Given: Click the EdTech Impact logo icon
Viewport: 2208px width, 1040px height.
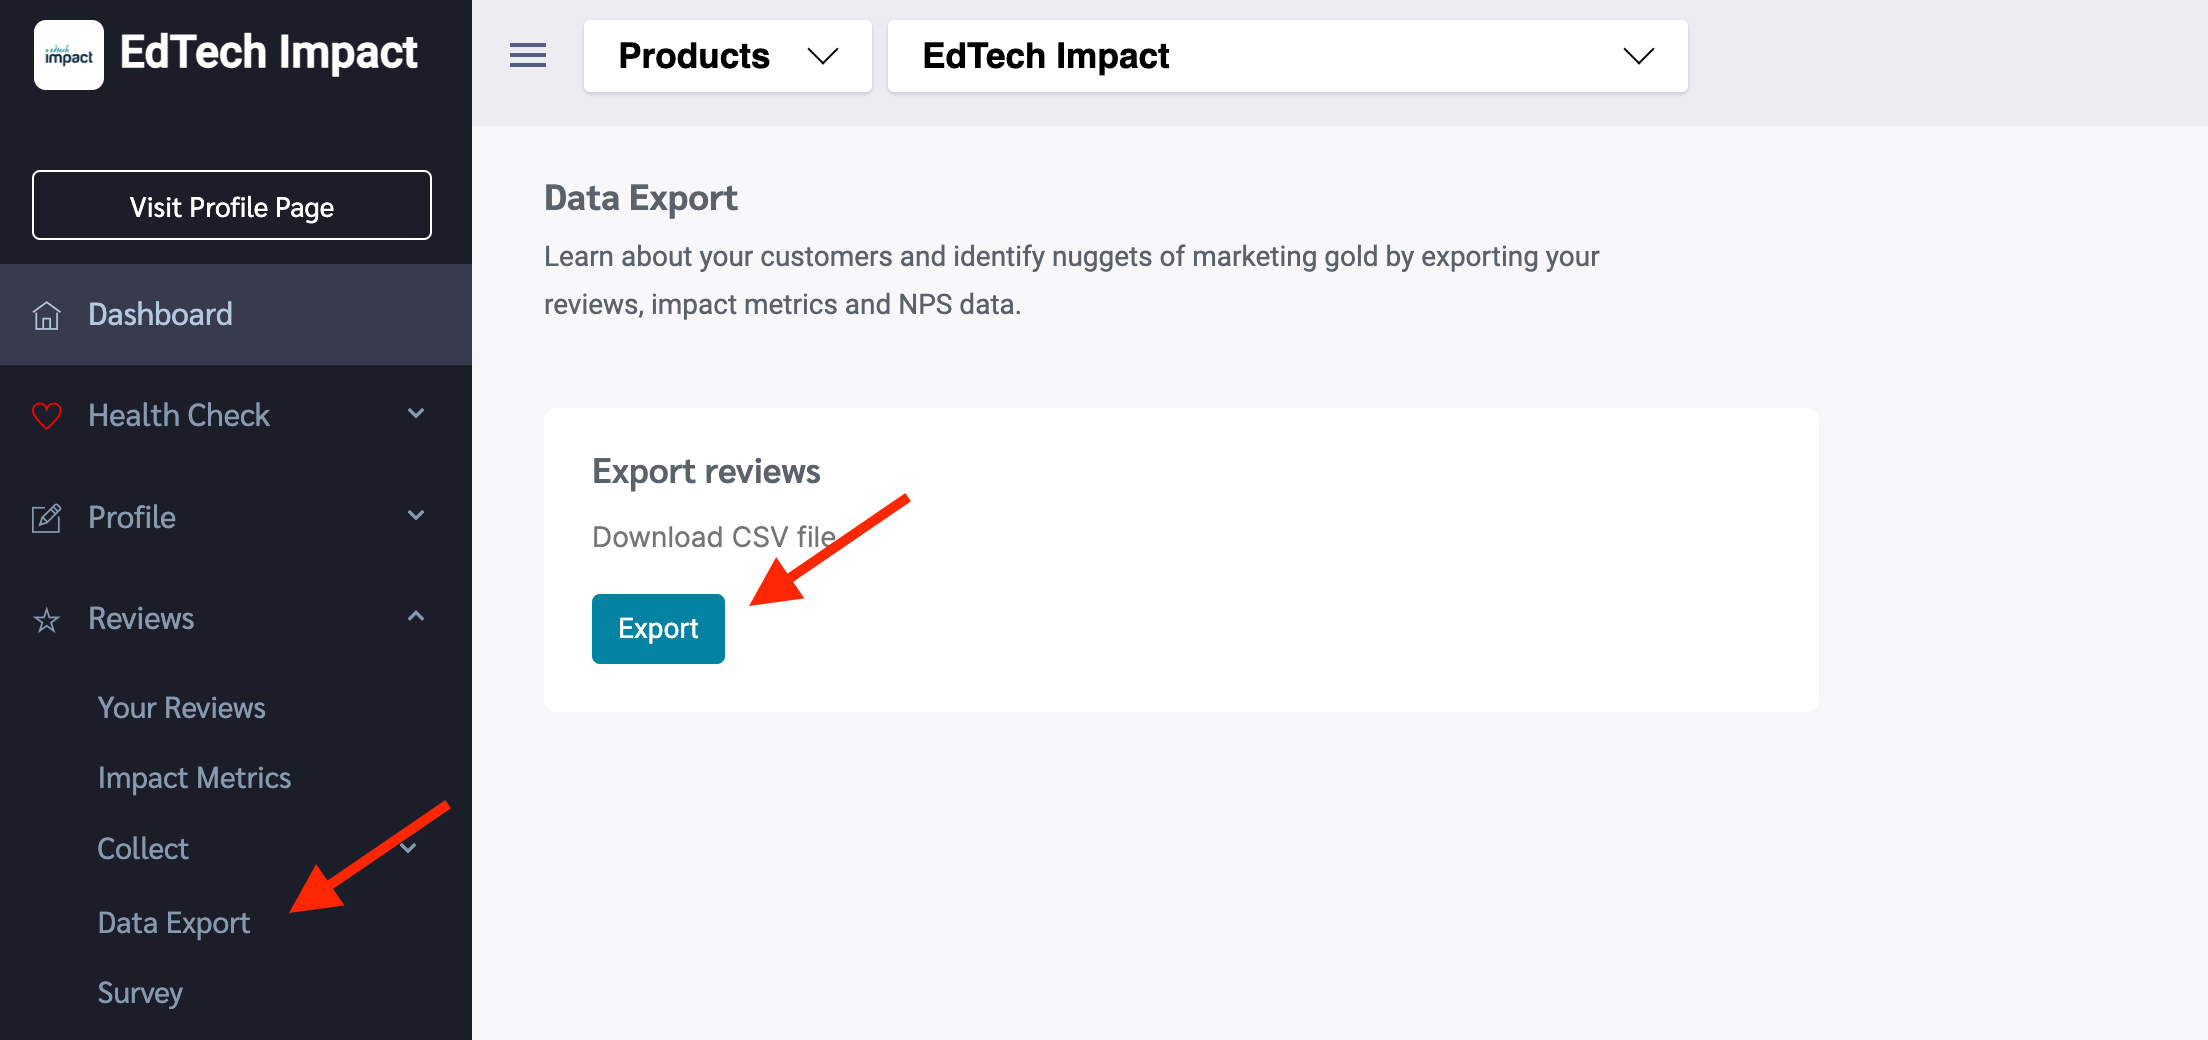Looking at the screenshot, I should [x=69, y=55].
